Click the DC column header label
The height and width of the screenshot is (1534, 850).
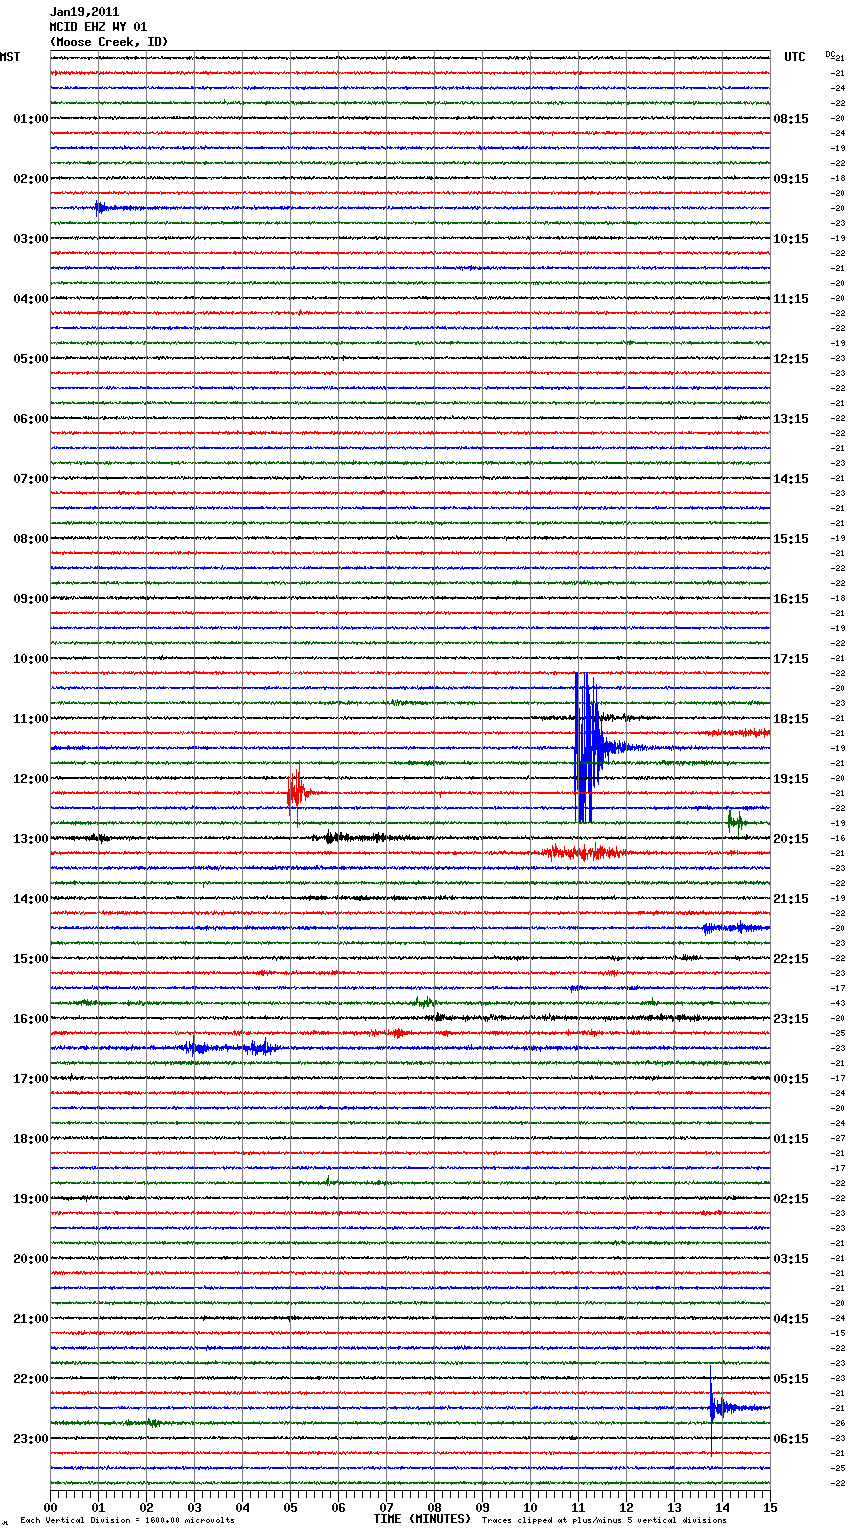pos(830,54)
